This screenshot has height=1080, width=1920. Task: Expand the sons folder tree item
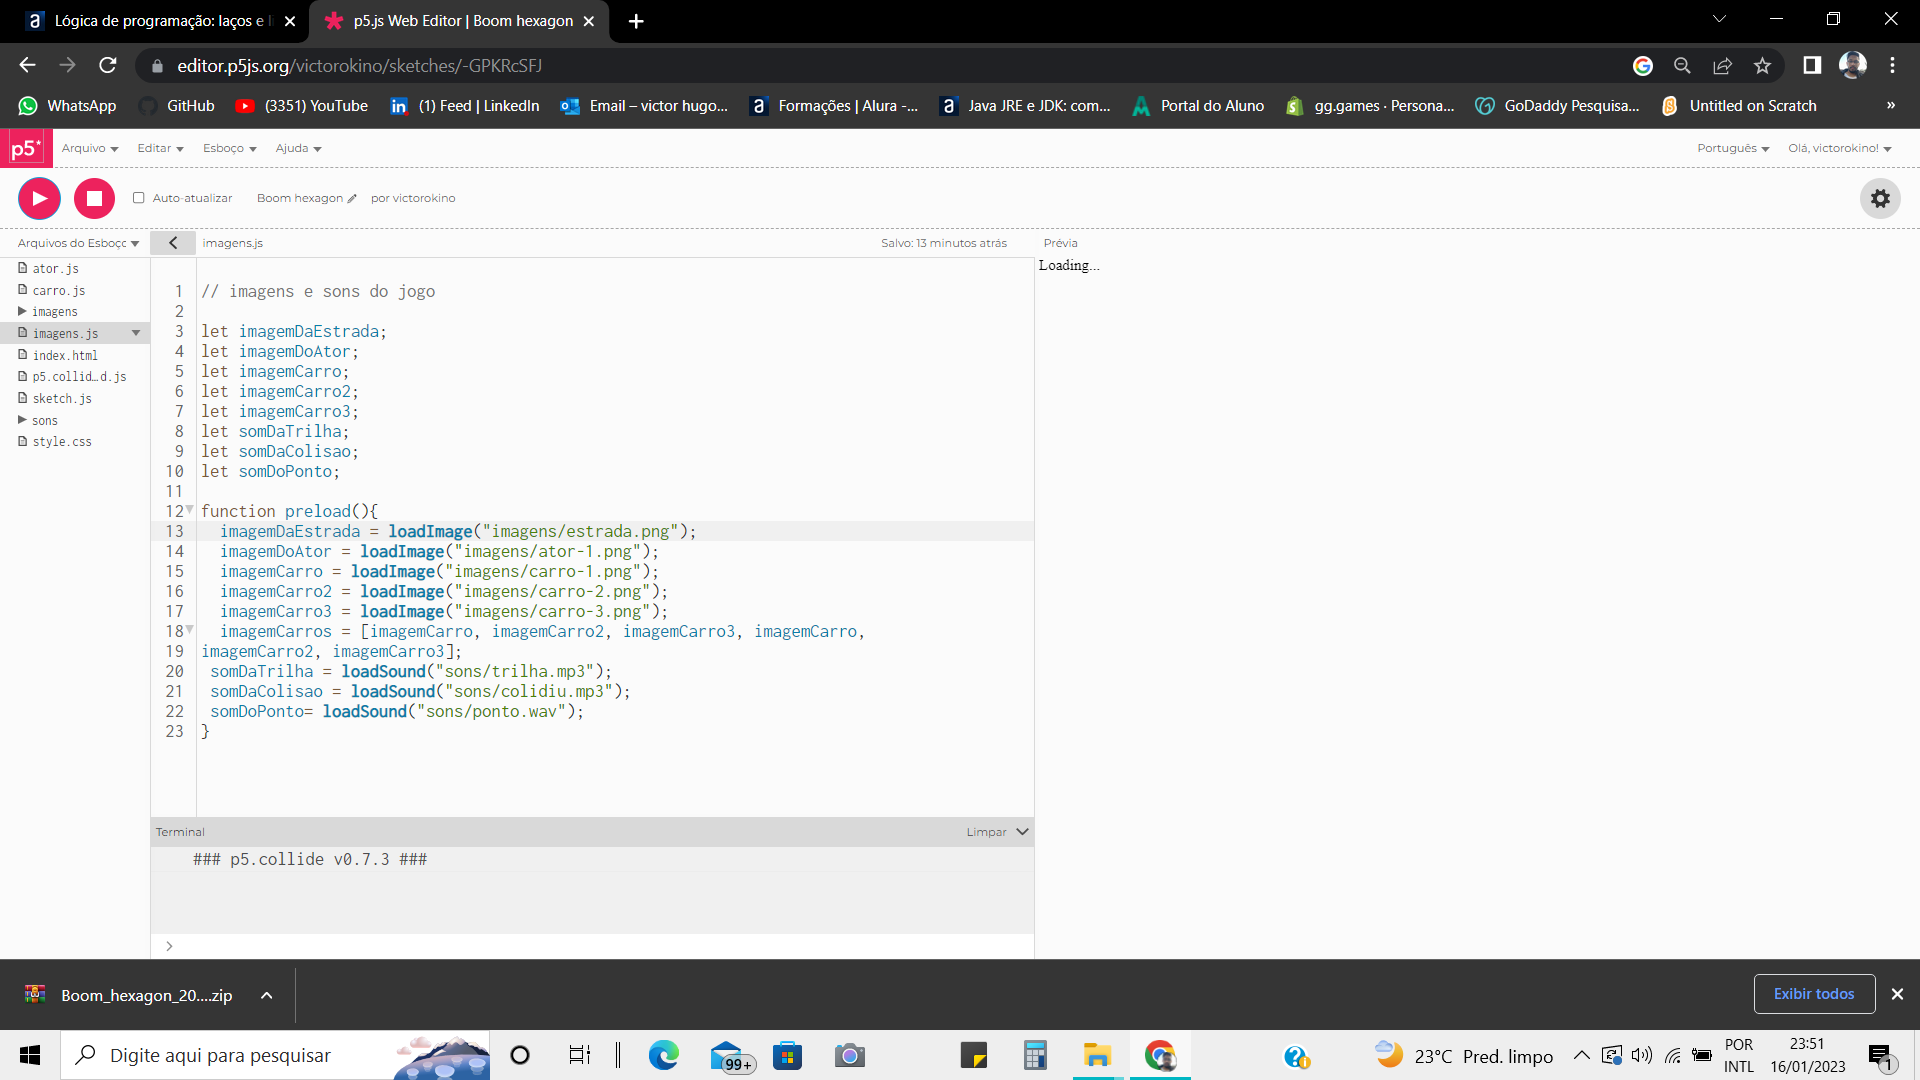tap(22, 419)
